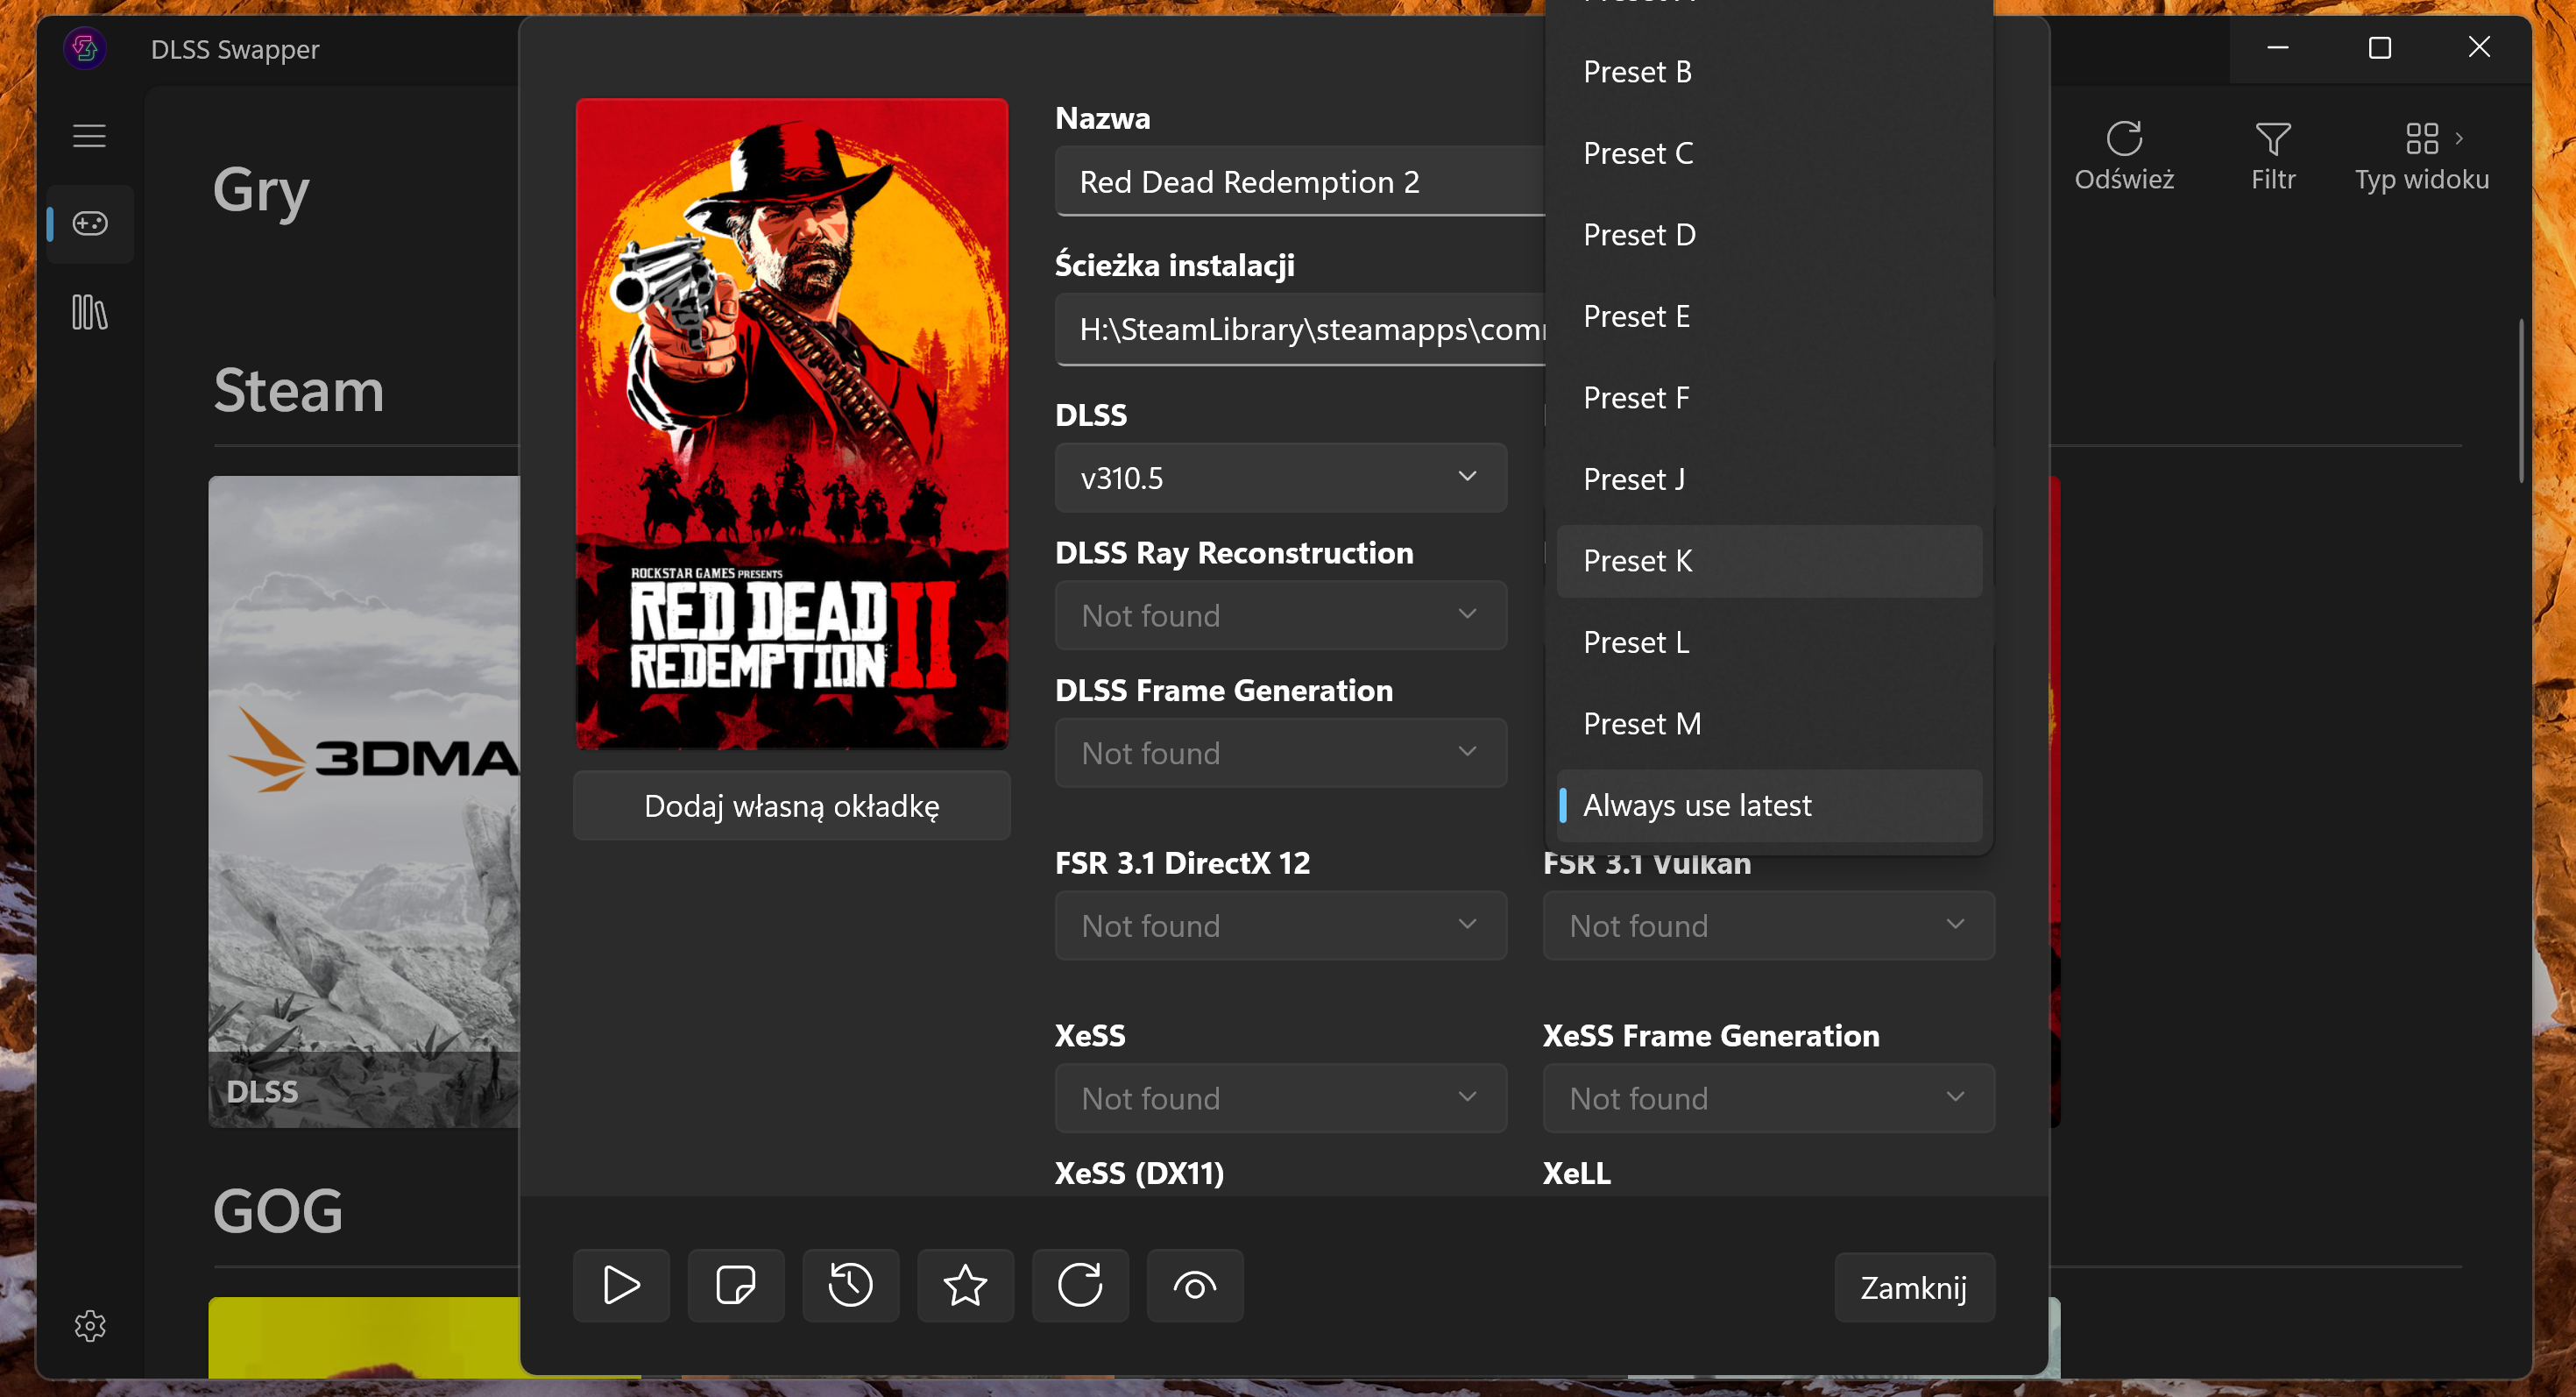Click the play/launch game button
Screen dimensions: 2576x1397
tap(621, 1285)
